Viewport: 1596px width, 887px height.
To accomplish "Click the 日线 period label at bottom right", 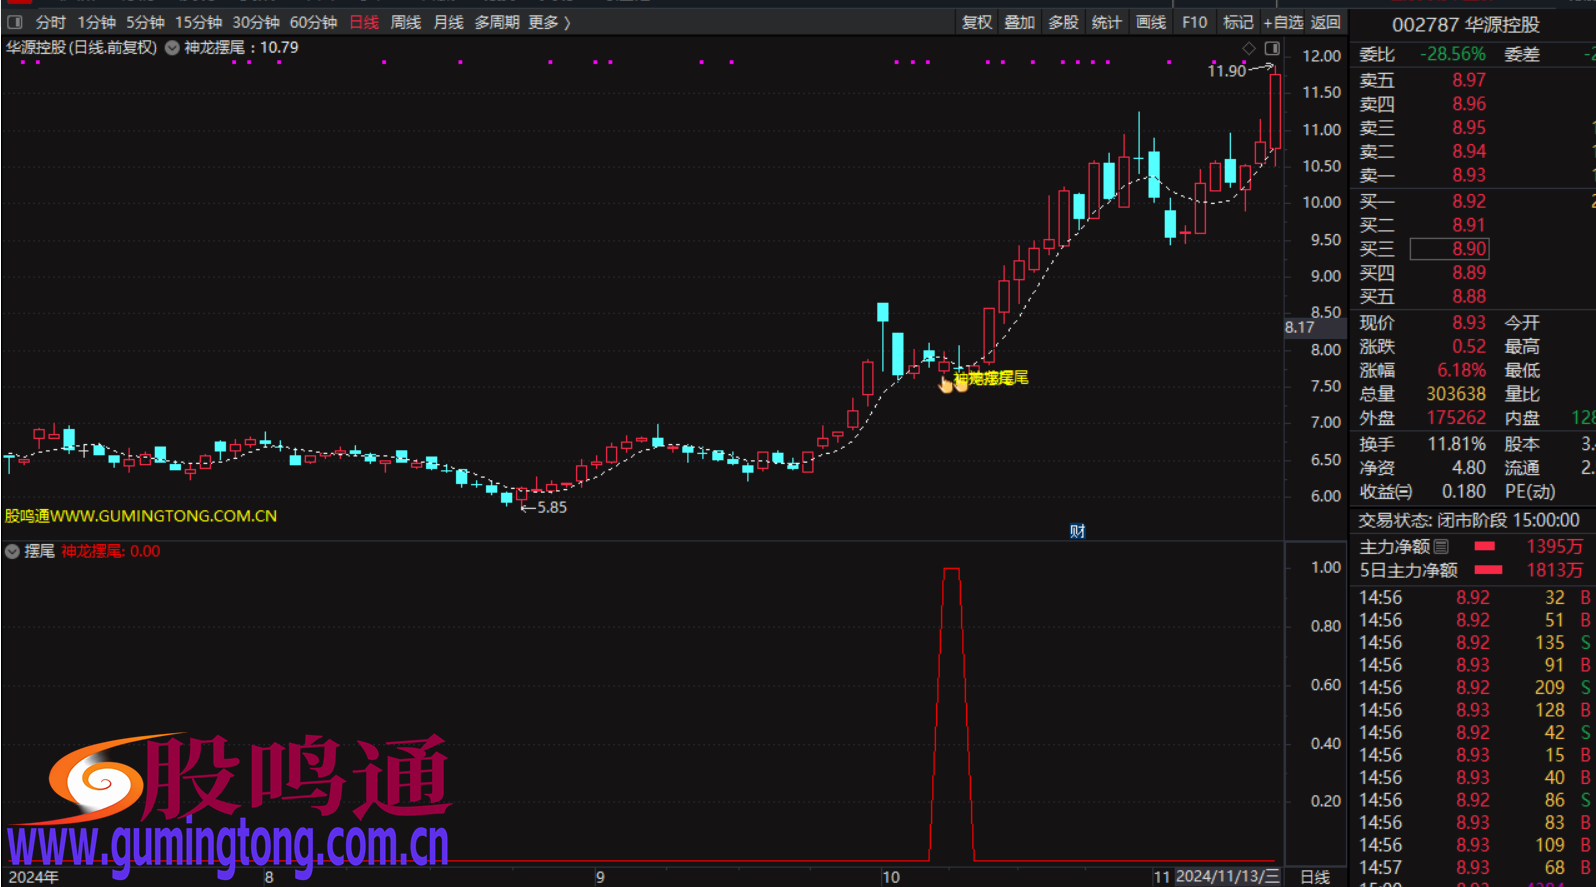I will 1315,877.
